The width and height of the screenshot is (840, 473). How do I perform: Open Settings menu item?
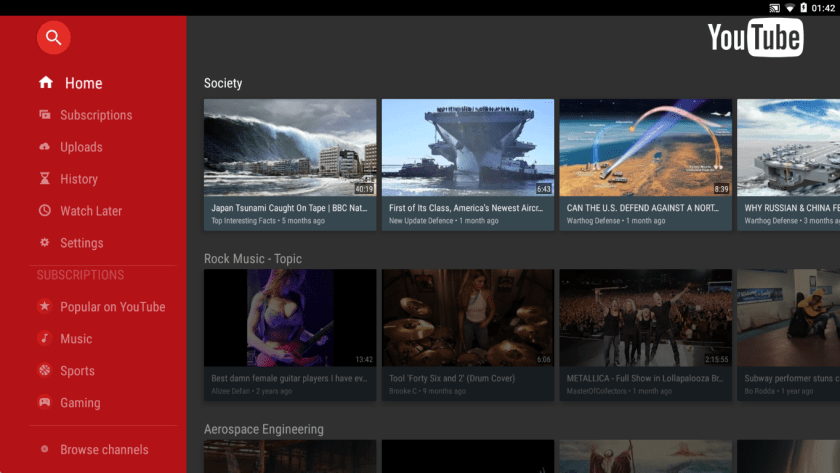coord(81,243)
